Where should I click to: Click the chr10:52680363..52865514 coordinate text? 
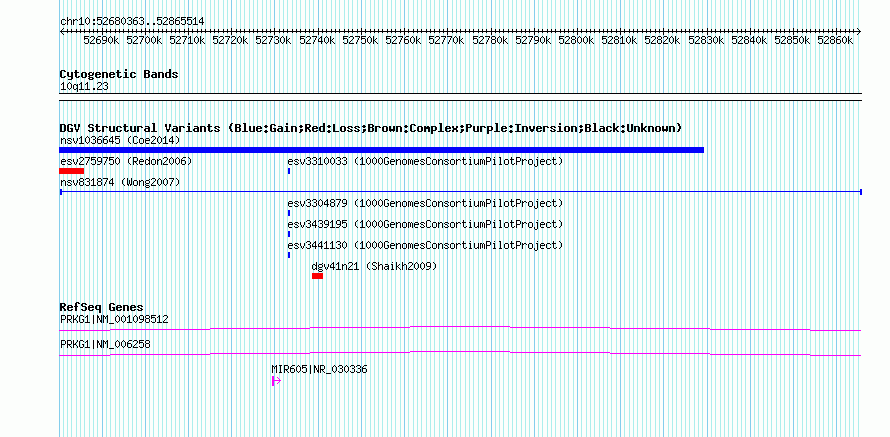[132, 22]
